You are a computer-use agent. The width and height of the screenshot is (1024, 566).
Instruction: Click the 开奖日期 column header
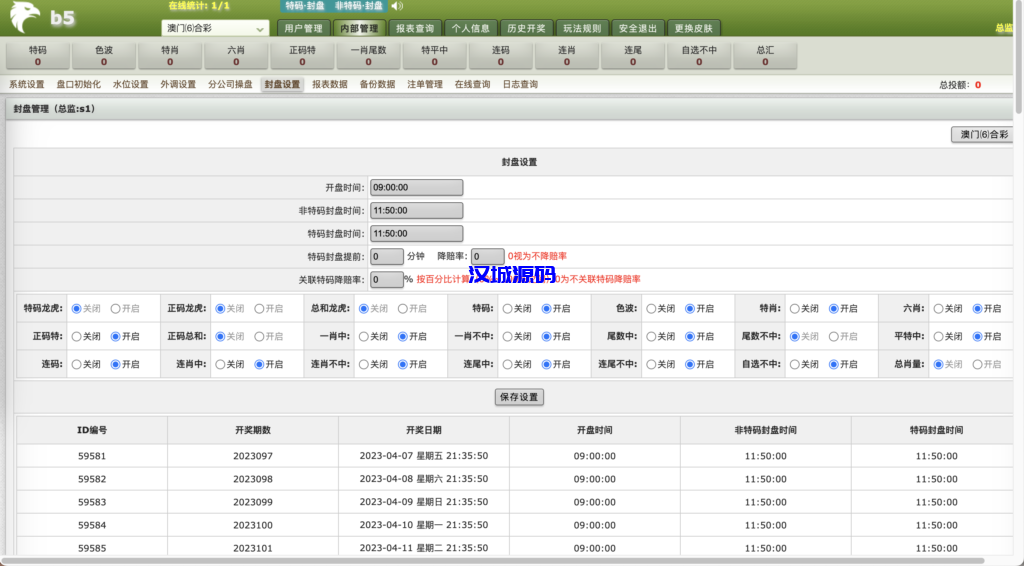click(424, 430)
